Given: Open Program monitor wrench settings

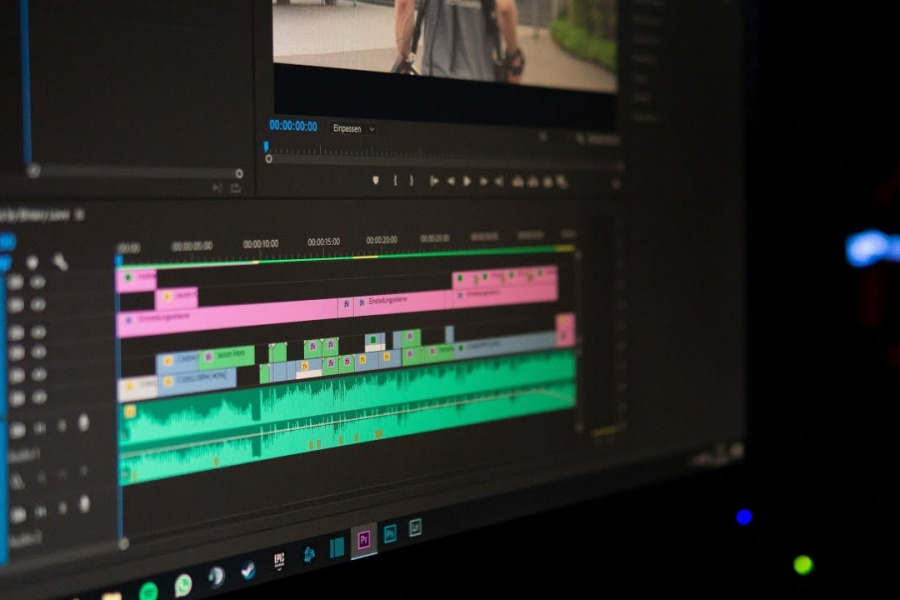Looking at the screenshot, I should coord(580,138).
